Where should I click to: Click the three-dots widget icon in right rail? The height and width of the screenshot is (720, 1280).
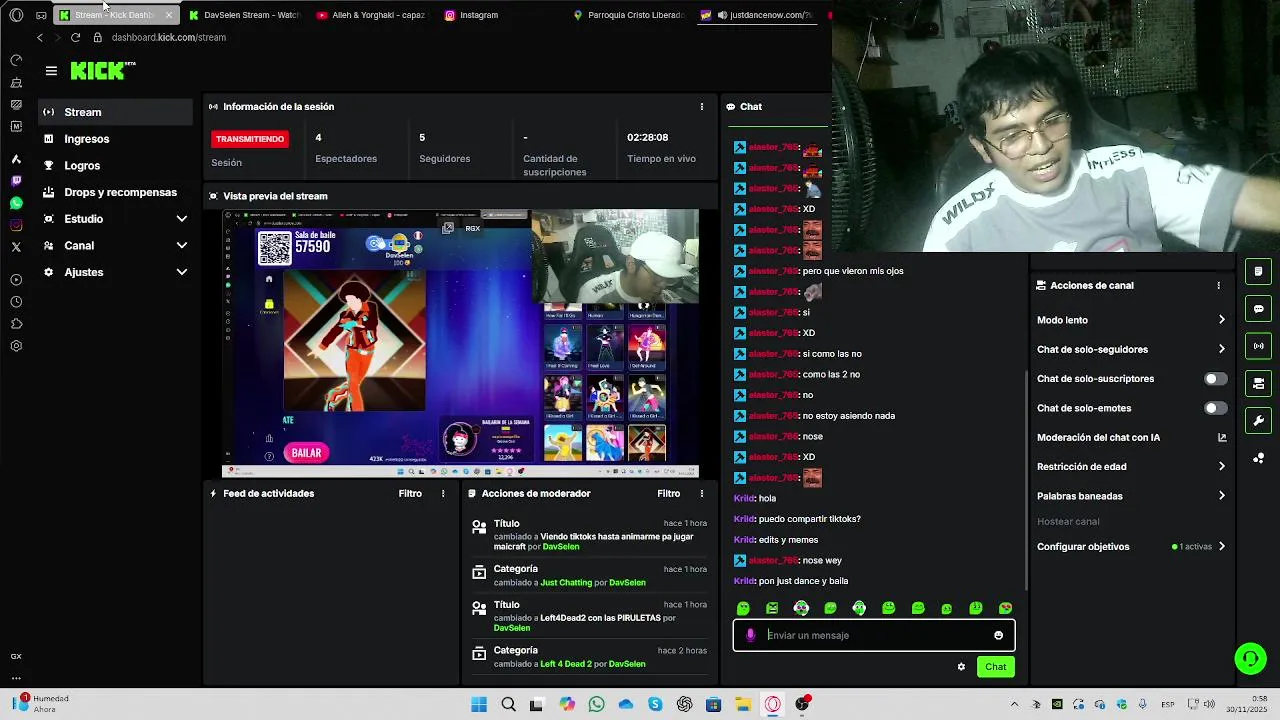pyautogui.click(x=1258, y=458)
